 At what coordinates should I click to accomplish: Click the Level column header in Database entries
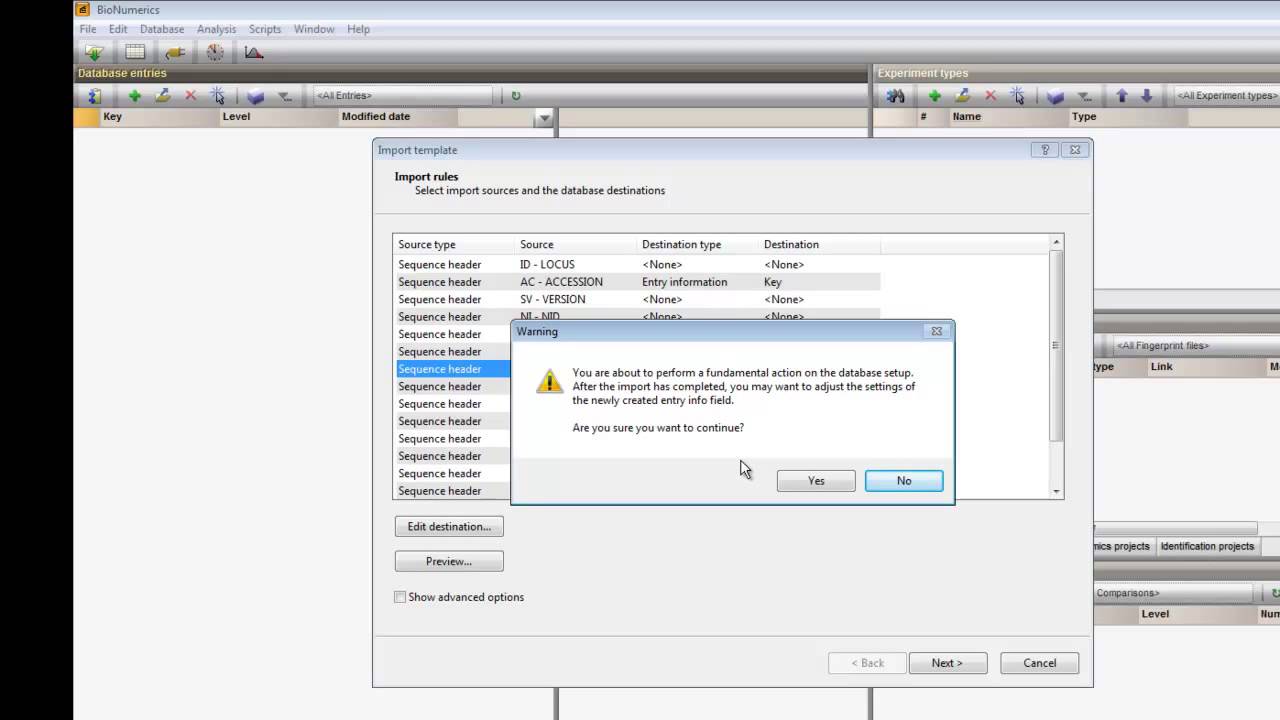[x=279, y=117]
